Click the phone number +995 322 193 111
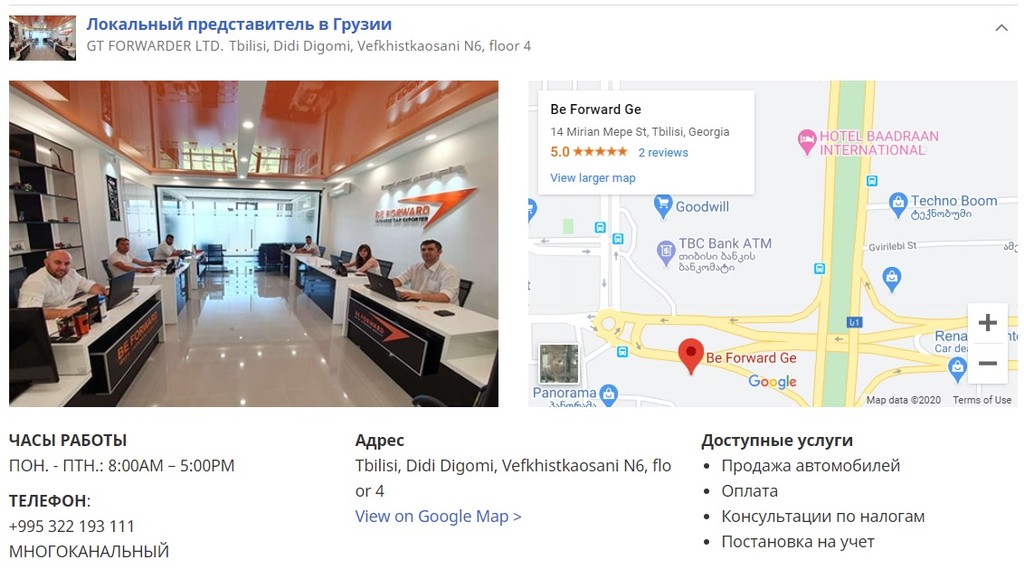 tap(72, 526)
